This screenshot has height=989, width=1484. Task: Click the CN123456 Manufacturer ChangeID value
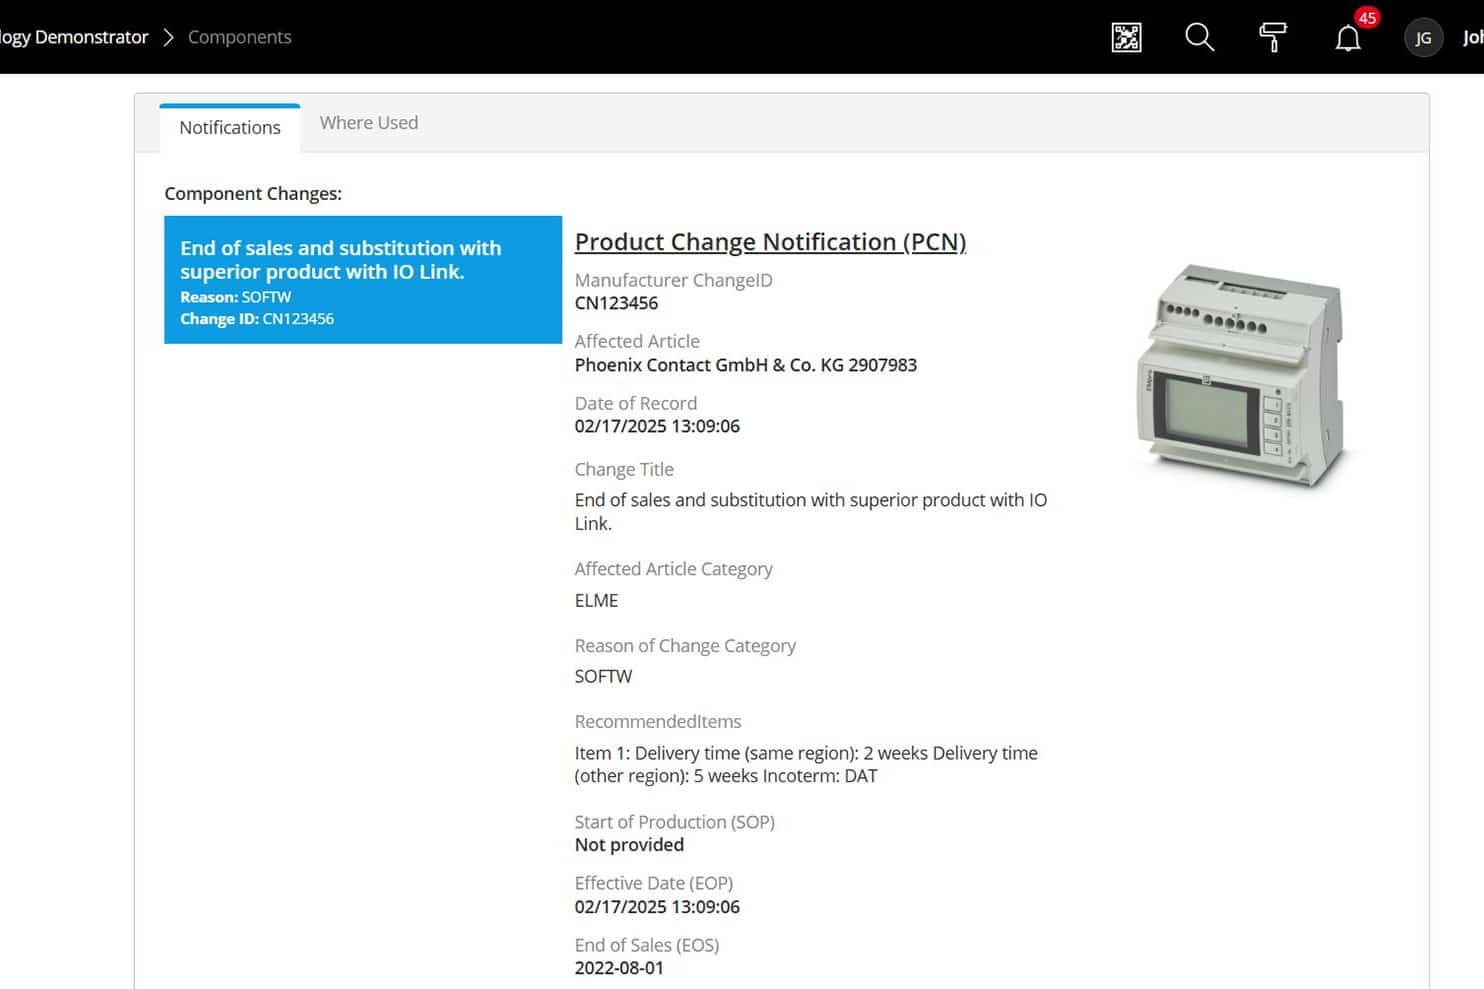616,303
